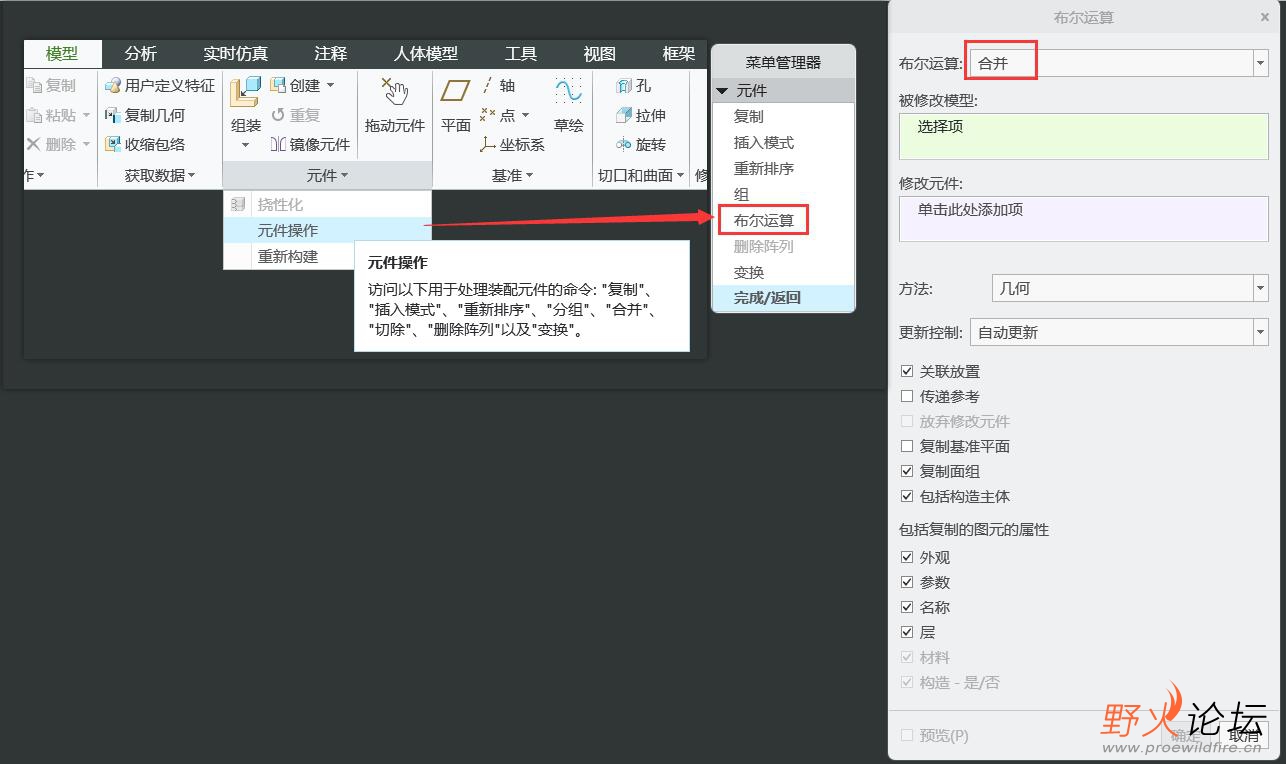Screen dimensions: 1286x764
Task: Select the 旋转 revolve tool
Action: pos(640,144)
